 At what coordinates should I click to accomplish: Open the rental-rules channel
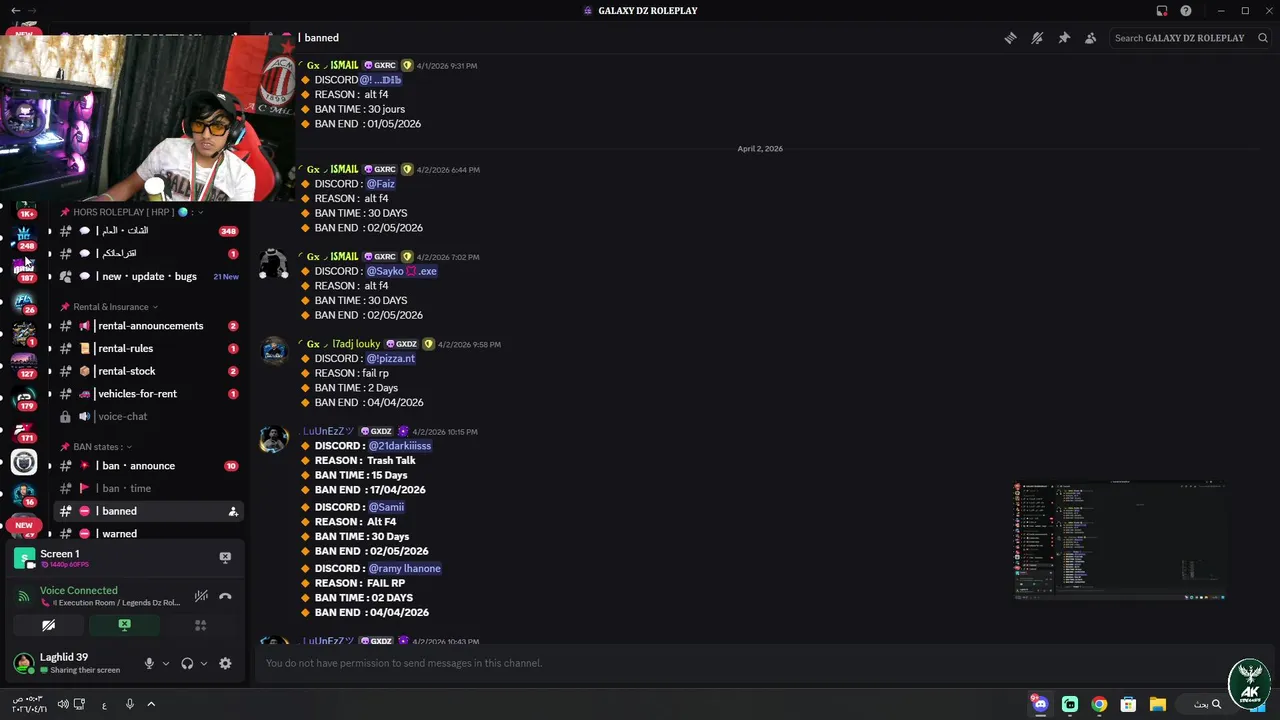point(147,348)
